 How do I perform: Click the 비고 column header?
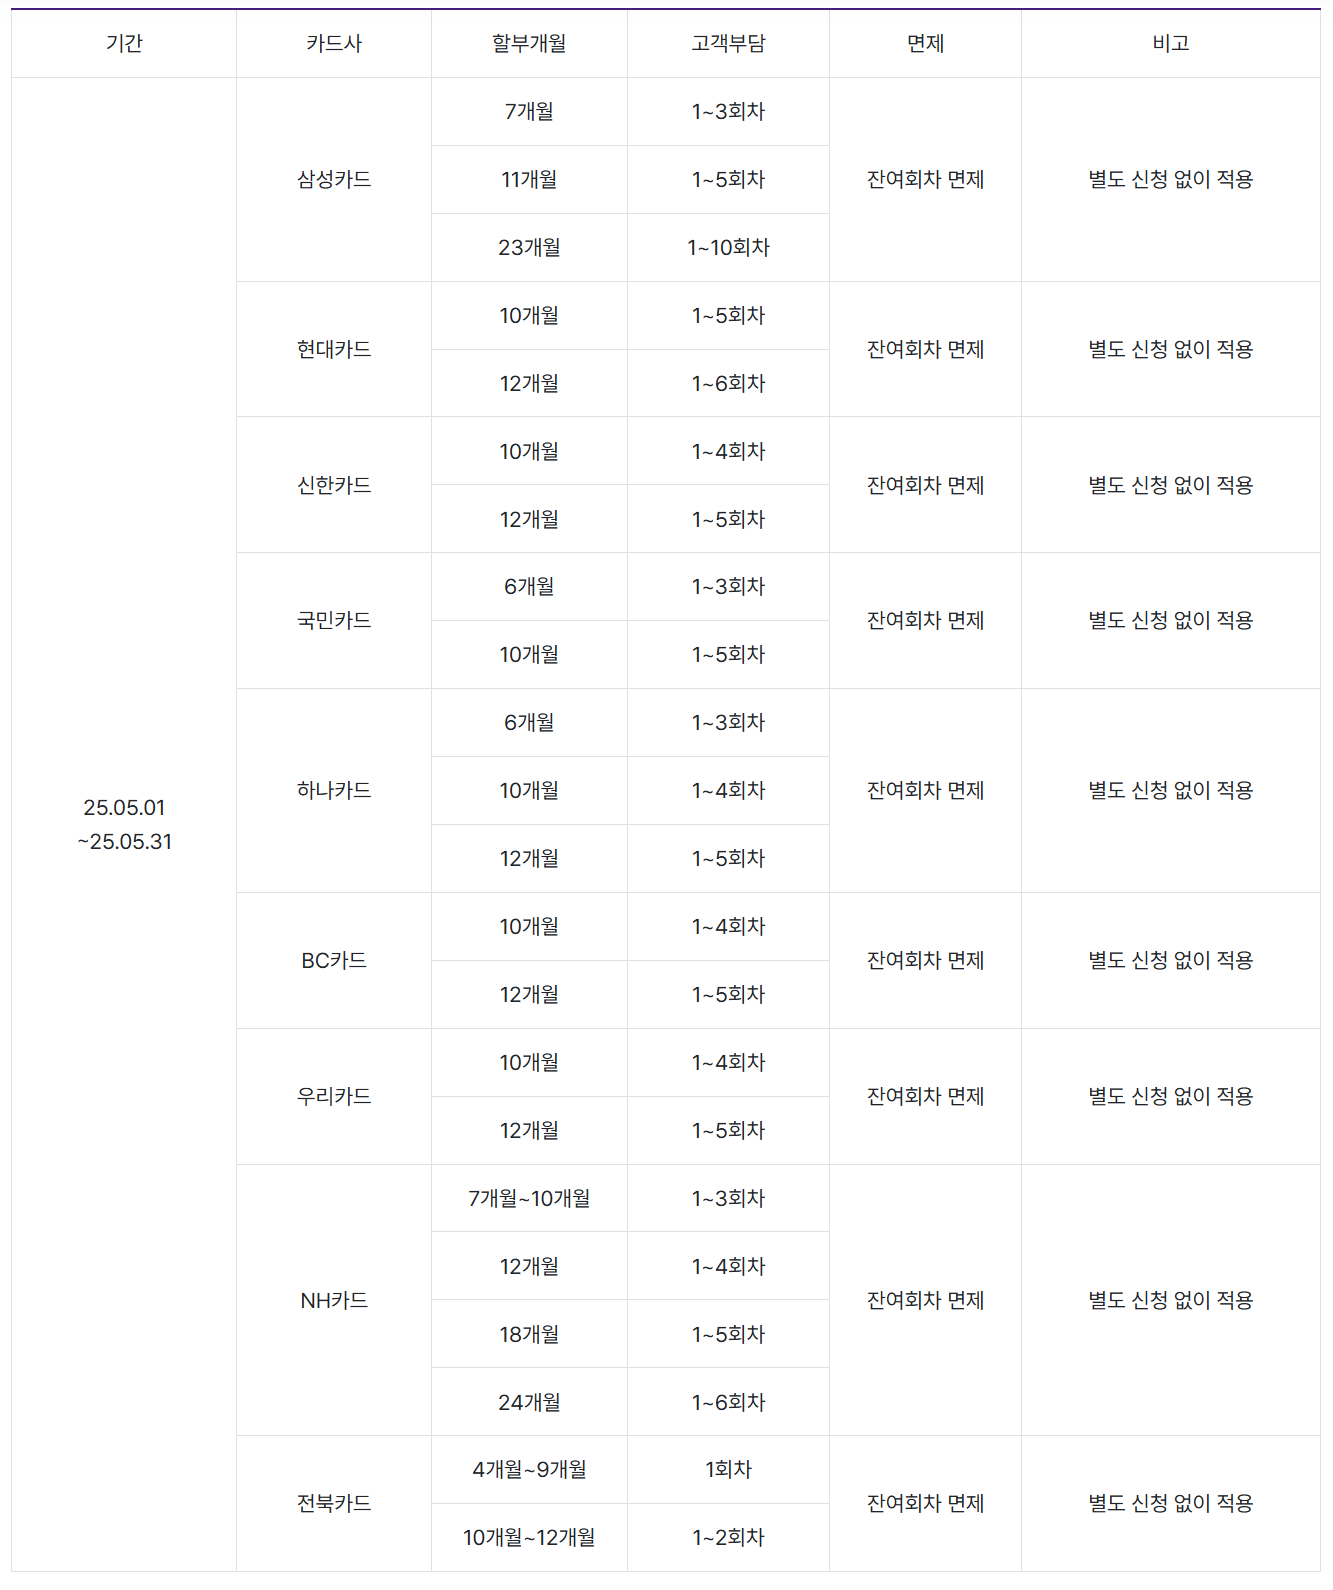coord(1170,43)
